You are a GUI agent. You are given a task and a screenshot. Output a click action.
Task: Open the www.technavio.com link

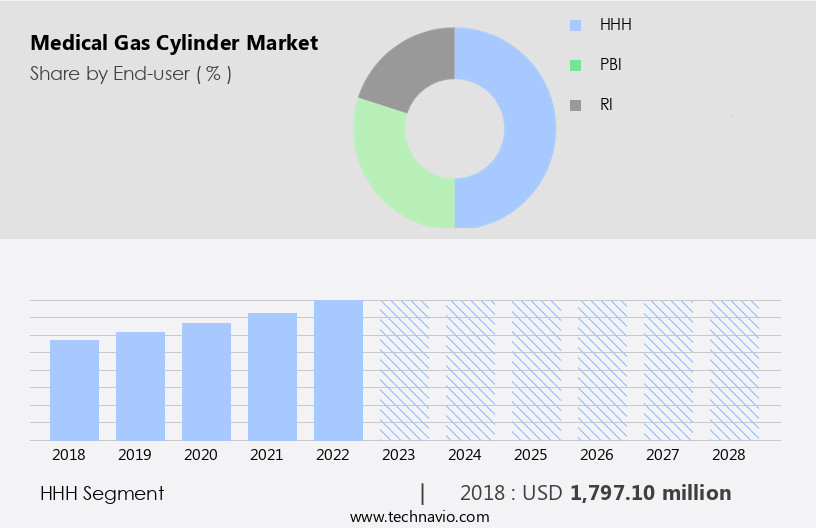(419, 516)
